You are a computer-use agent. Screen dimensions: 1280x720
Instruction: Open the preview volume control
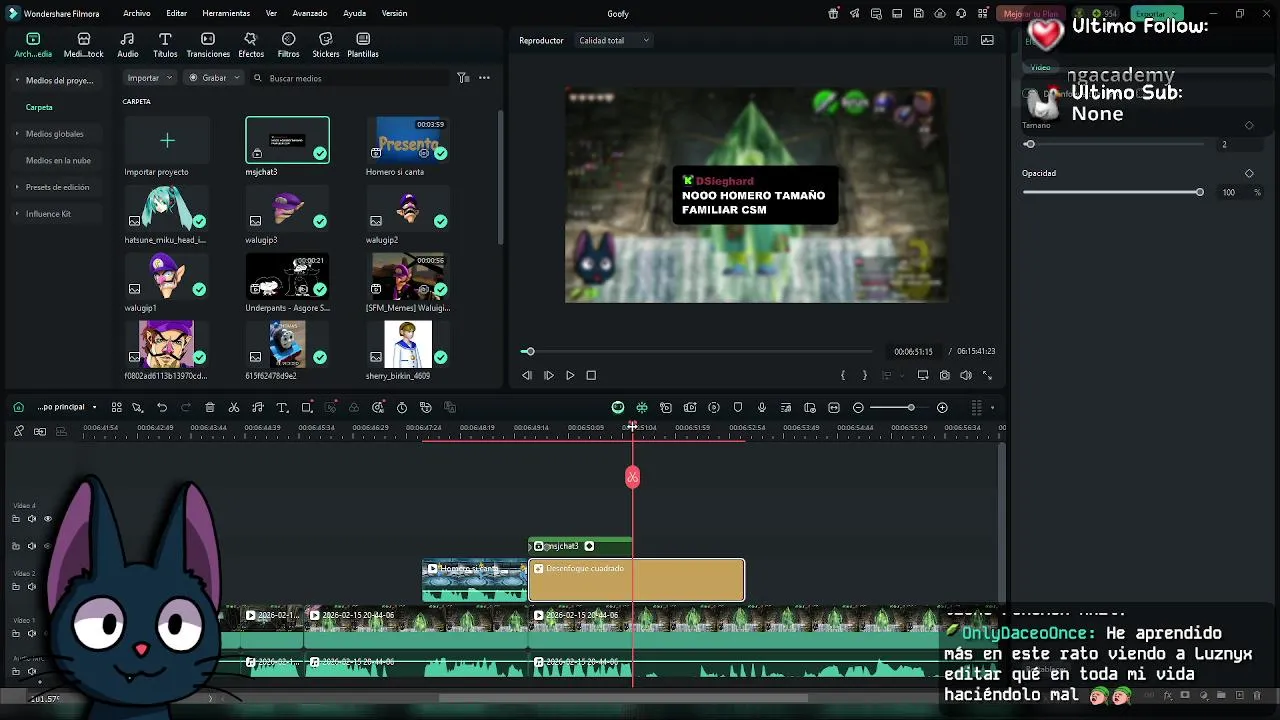[966, 376]
